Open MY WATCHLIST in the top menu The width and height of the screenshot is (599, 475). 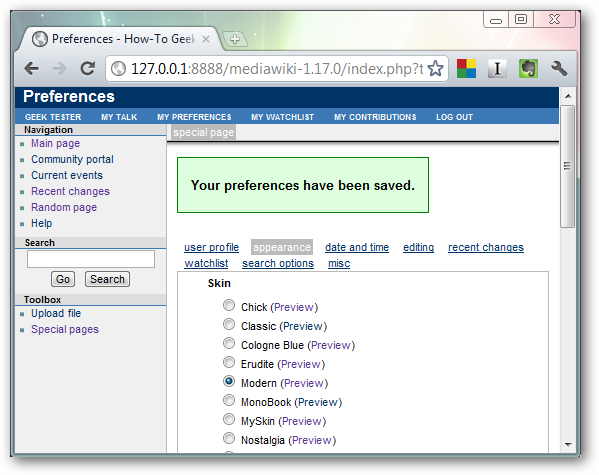282,117
